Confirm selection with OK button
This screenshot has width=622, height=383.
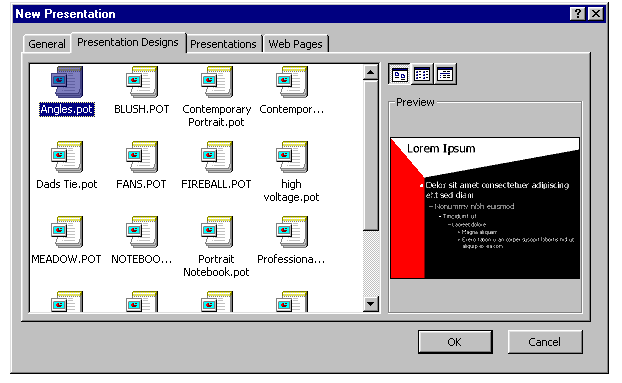[455, 342]
